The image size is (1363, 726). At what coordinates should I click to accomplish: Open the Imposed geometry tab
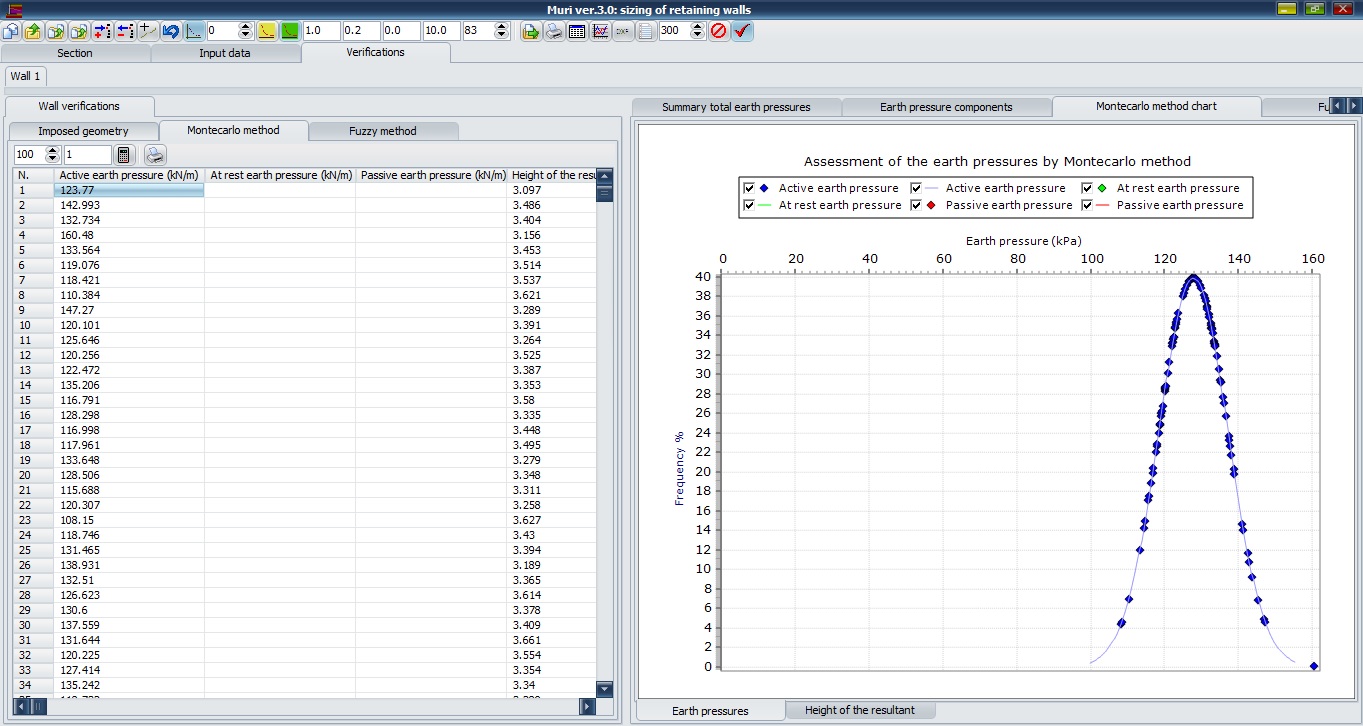tap(83, 131)
